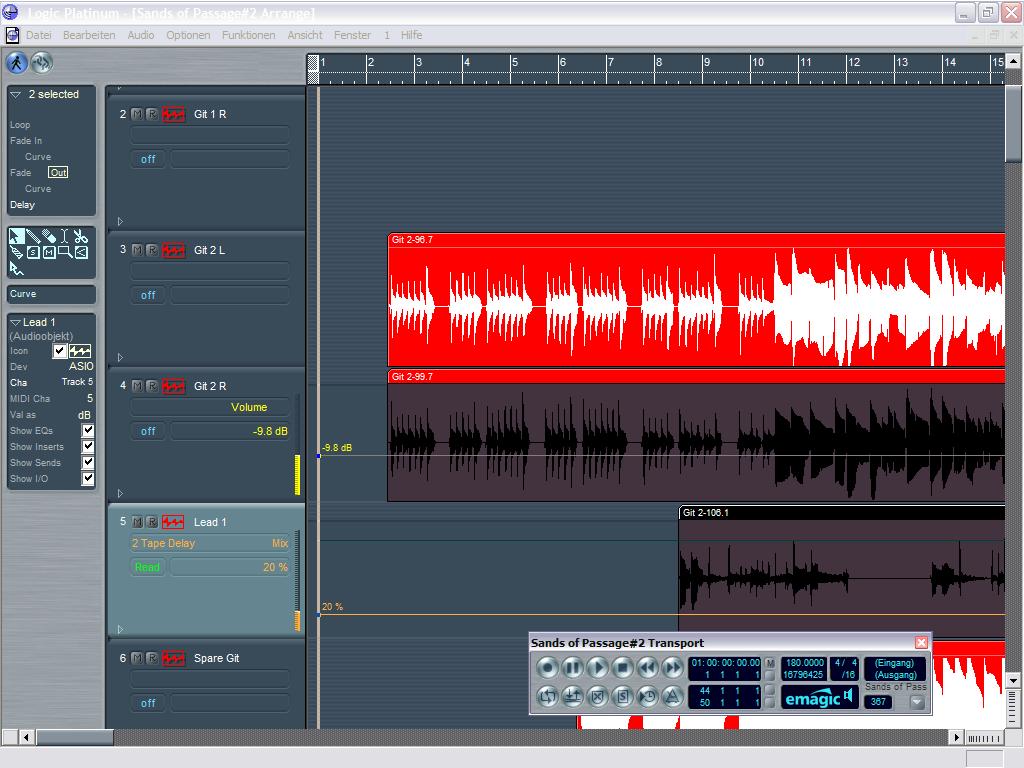Toggle the Show EQs checkbox

(x=88, y=430)
